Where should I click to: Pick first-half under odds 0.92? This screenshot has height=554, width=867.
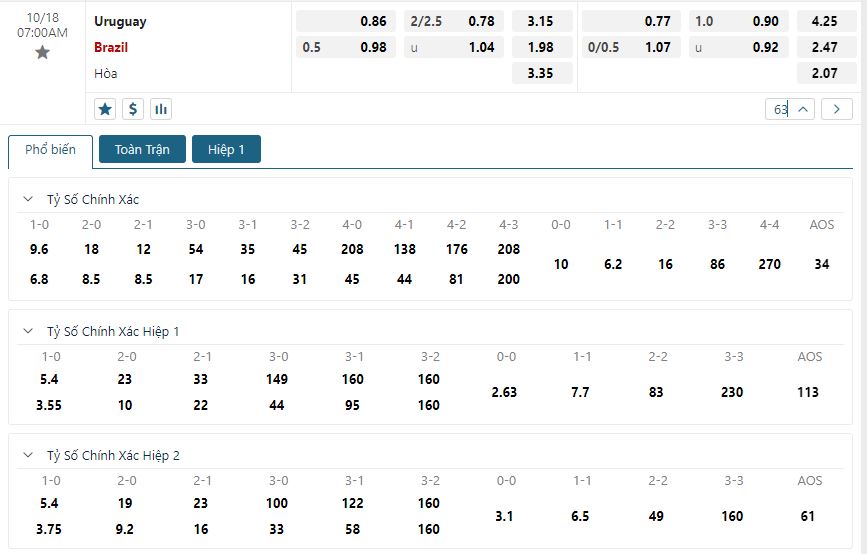pos(739,48)
